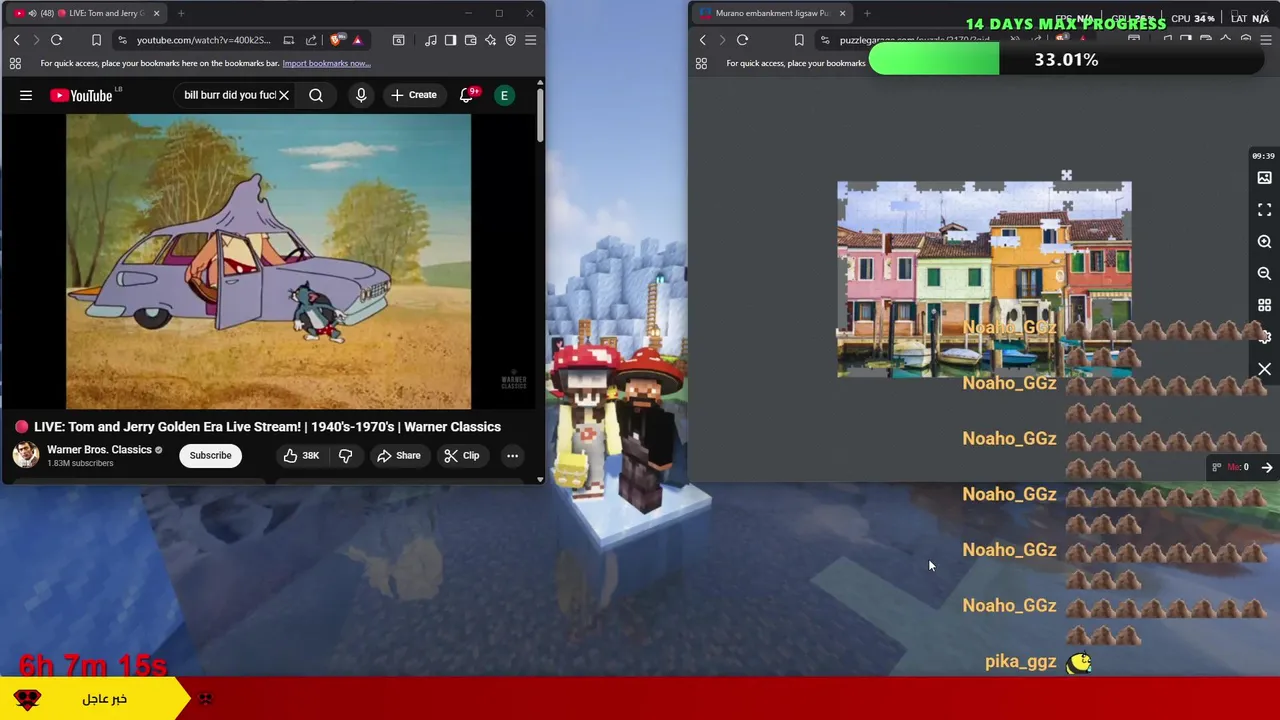Zoom in on the jigsaw puzzle
This screenshot has width=1280, height=720.
pos(1264,242)
